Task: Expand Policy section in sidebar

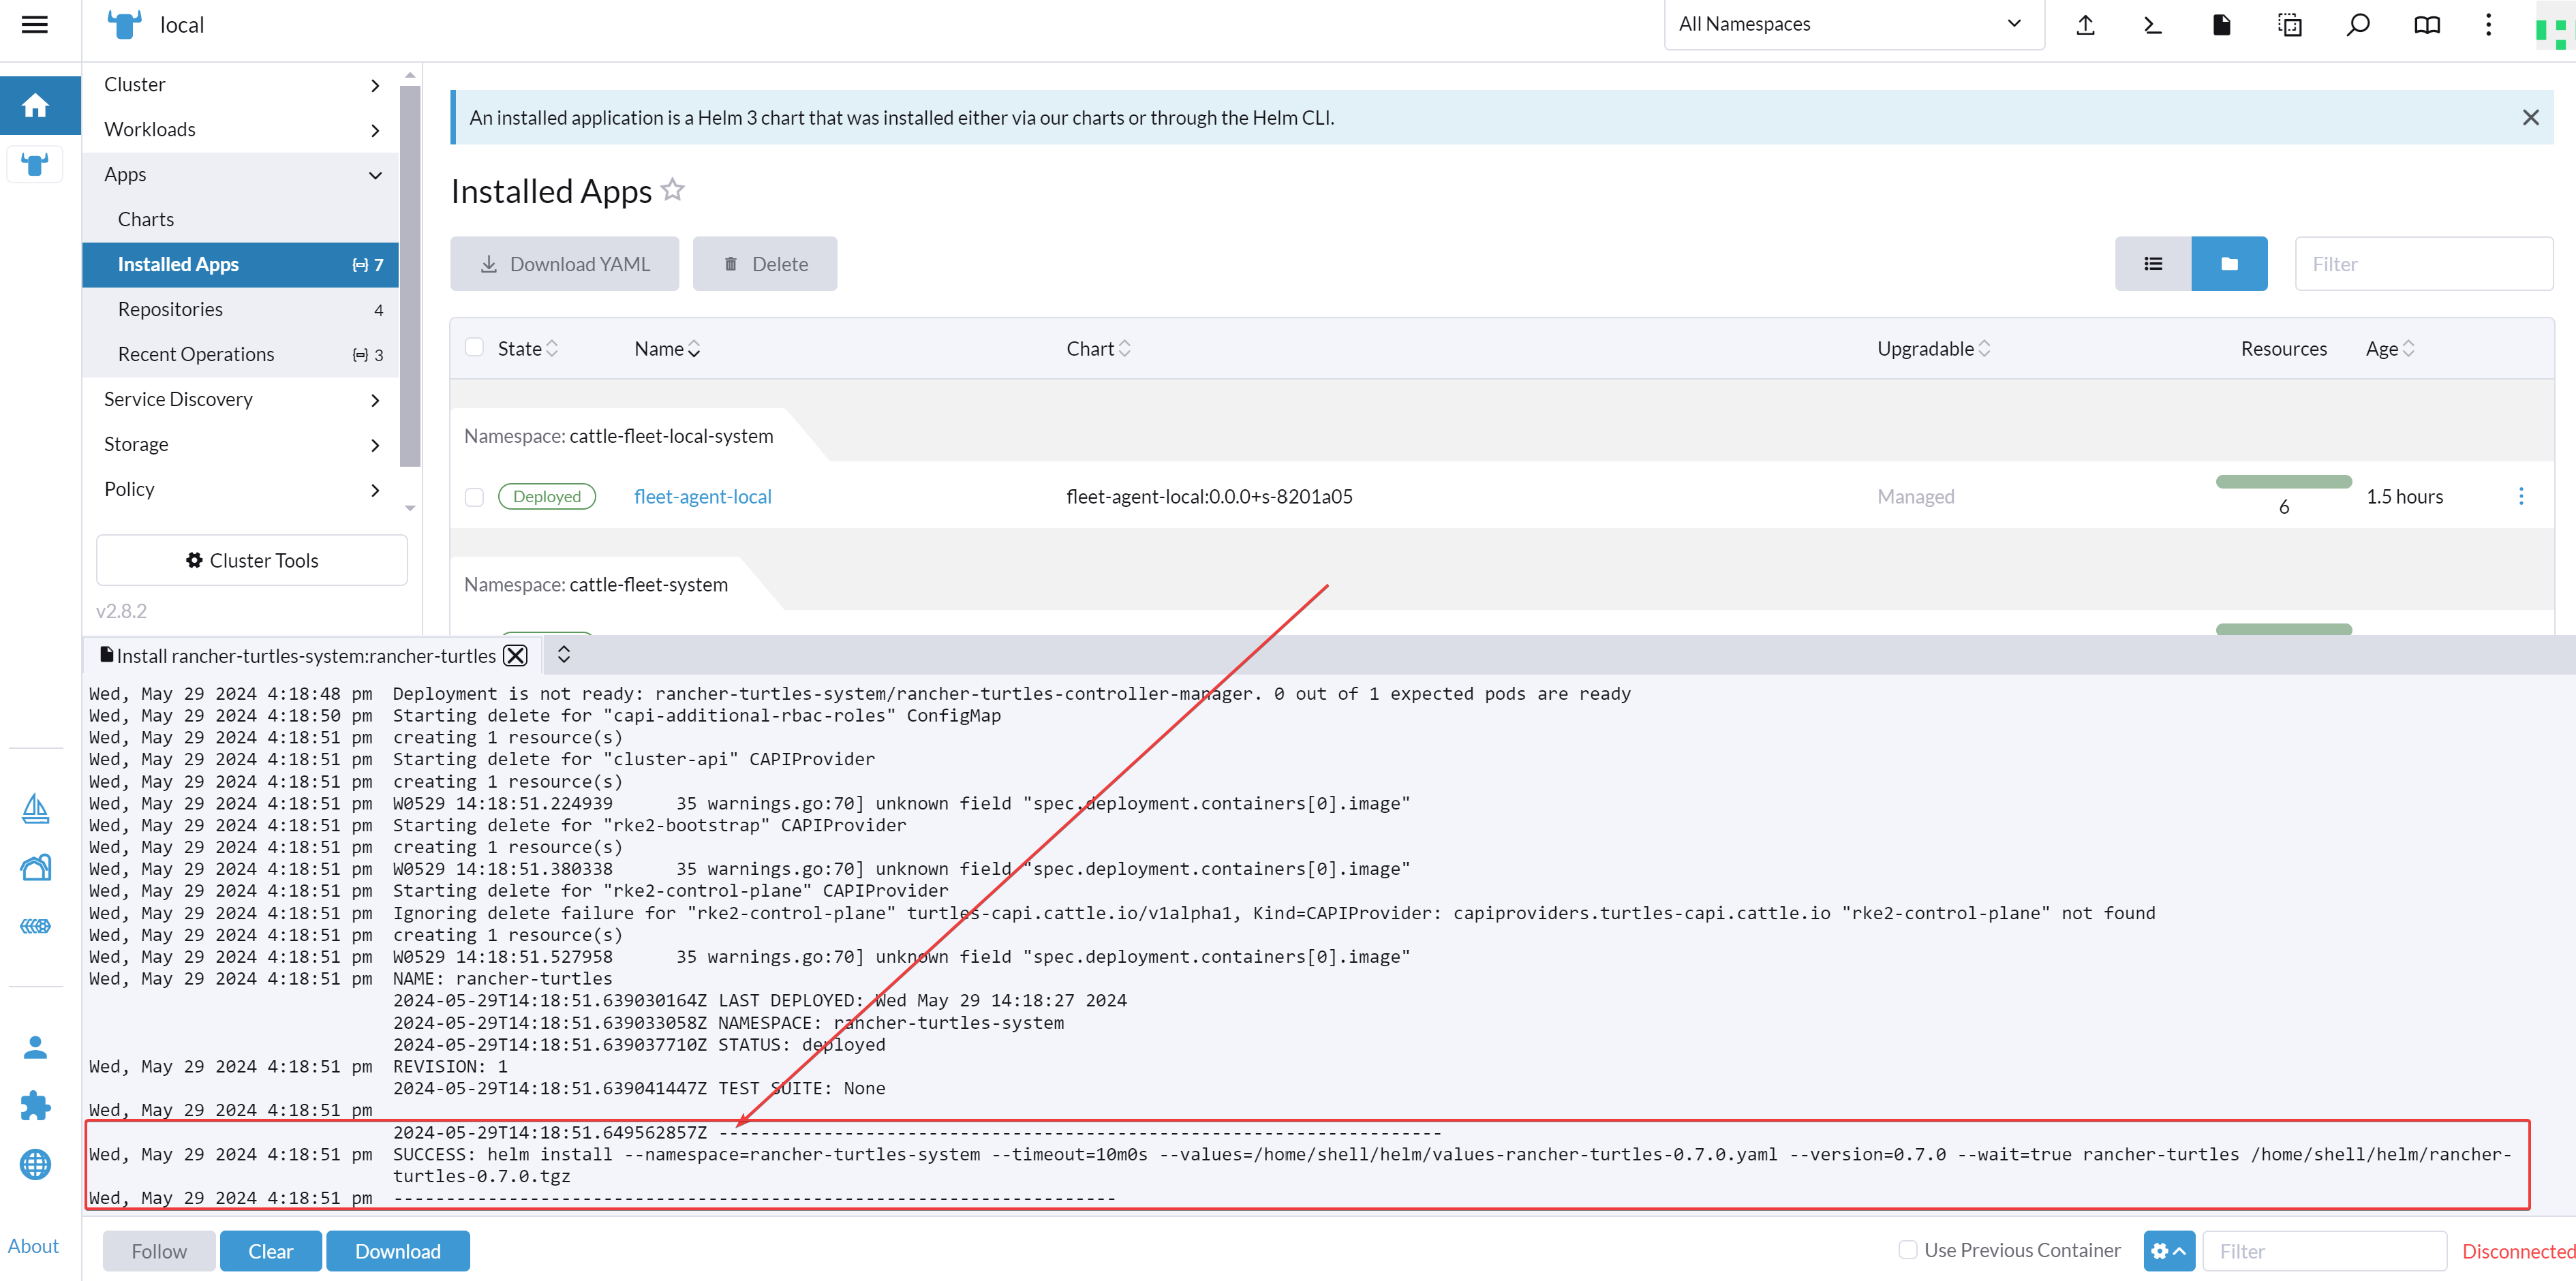Action: pos(241,490)
